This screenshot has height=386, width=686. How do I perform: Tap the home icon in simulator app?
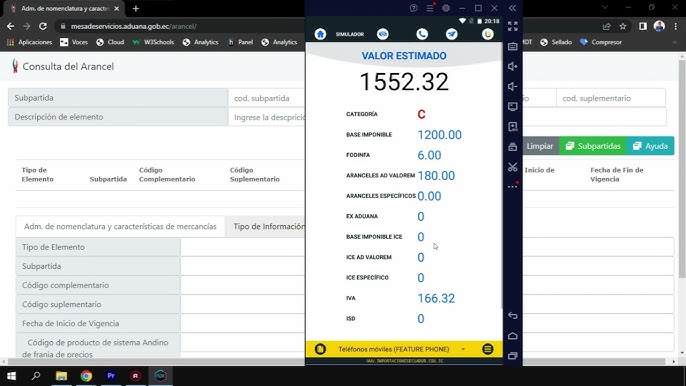coord(320,34)
